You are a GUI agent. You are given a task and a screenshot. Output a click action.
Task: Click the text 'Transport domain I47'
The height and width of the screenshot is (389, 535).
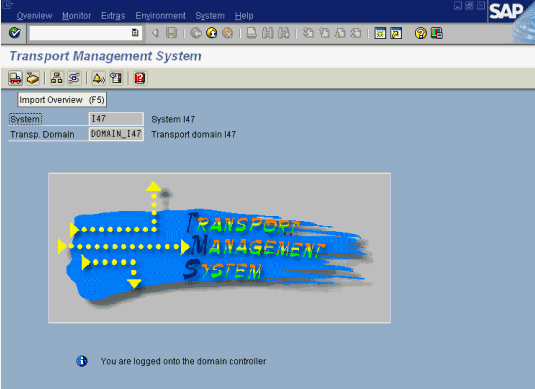coord(193,134)
